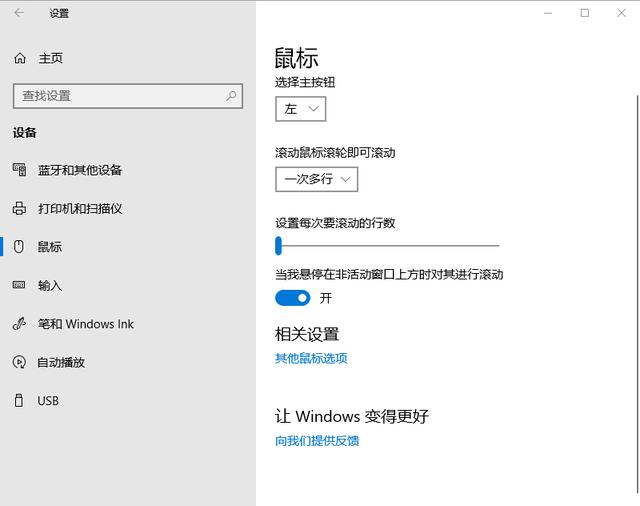Click 向我们提供反馈 feedback link
640x506 pixels.
click(x=317, y=440)
